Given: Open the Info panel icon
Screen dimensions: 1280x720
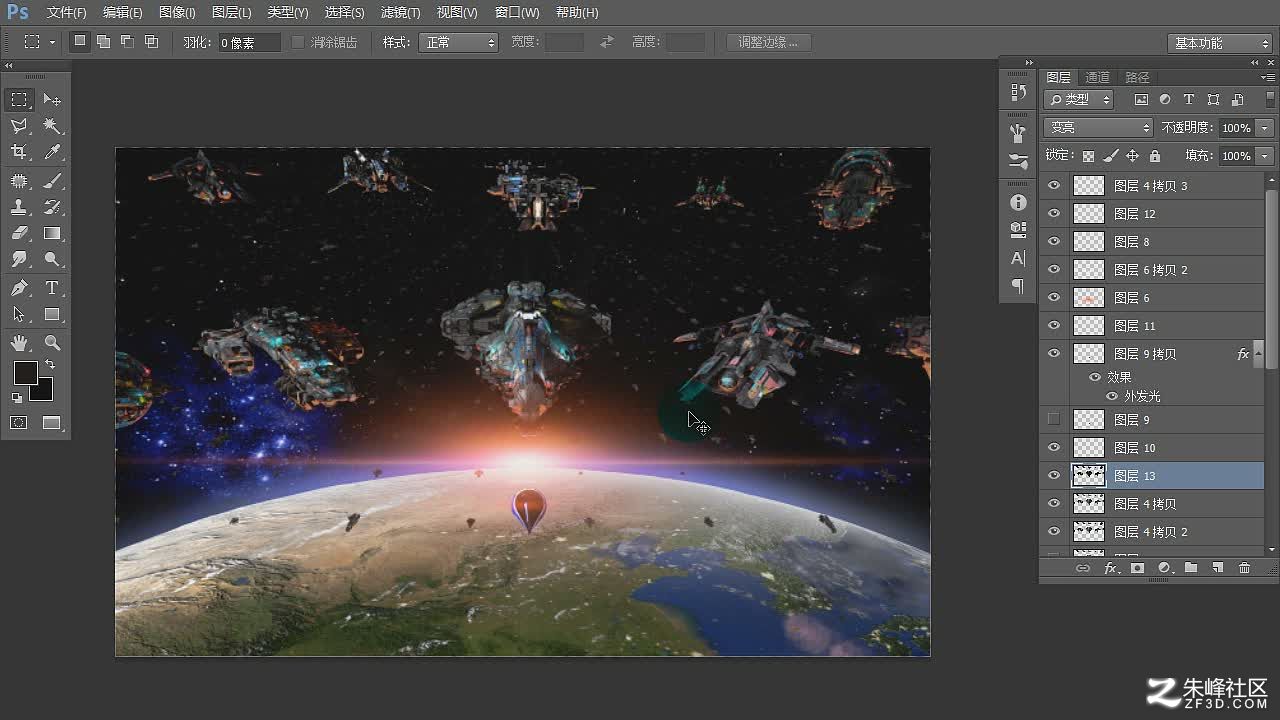Looking at the screenshot, I should coord(1018,202).
